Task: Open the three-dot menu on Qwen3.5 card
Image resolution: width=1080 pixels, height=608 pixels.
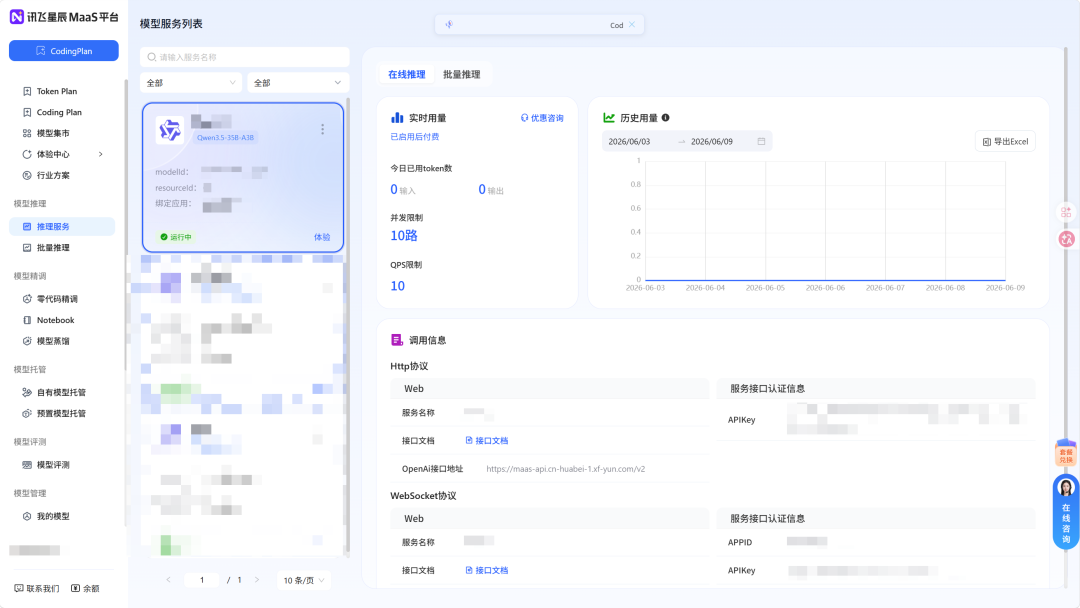Action: click(322, 129)
